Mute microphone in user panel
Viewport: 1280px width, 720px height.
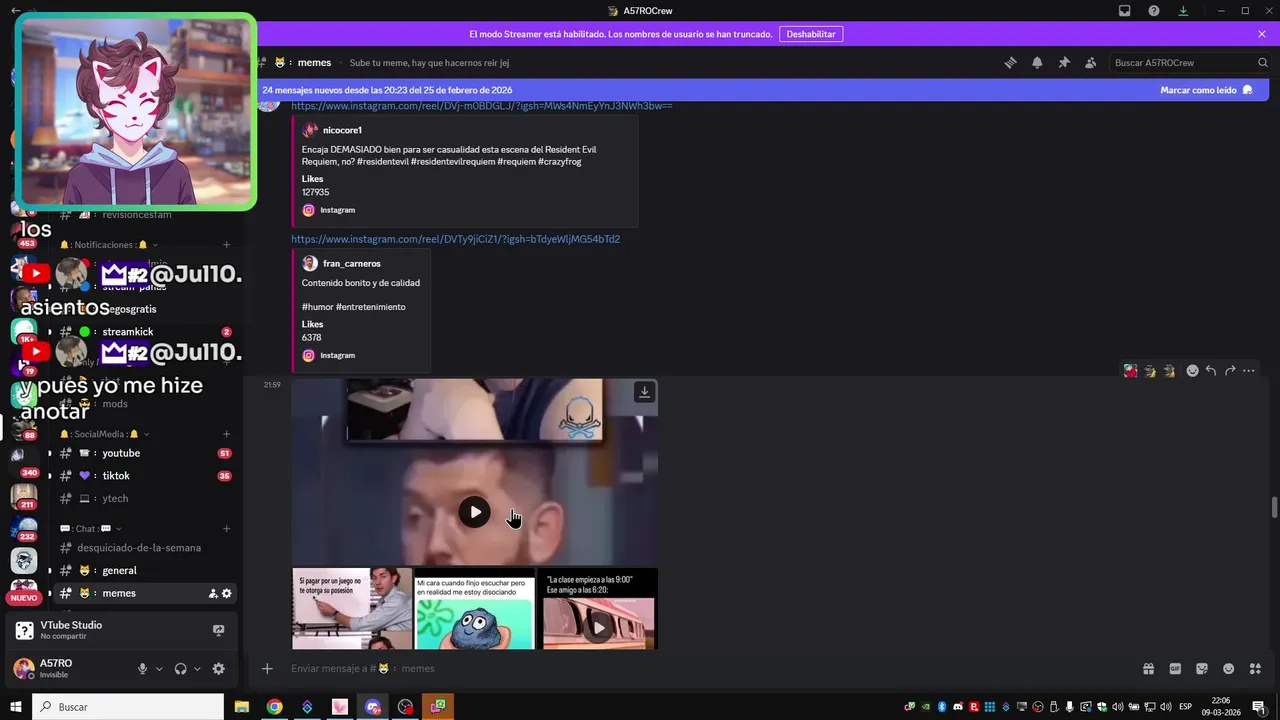pos(142,669)
